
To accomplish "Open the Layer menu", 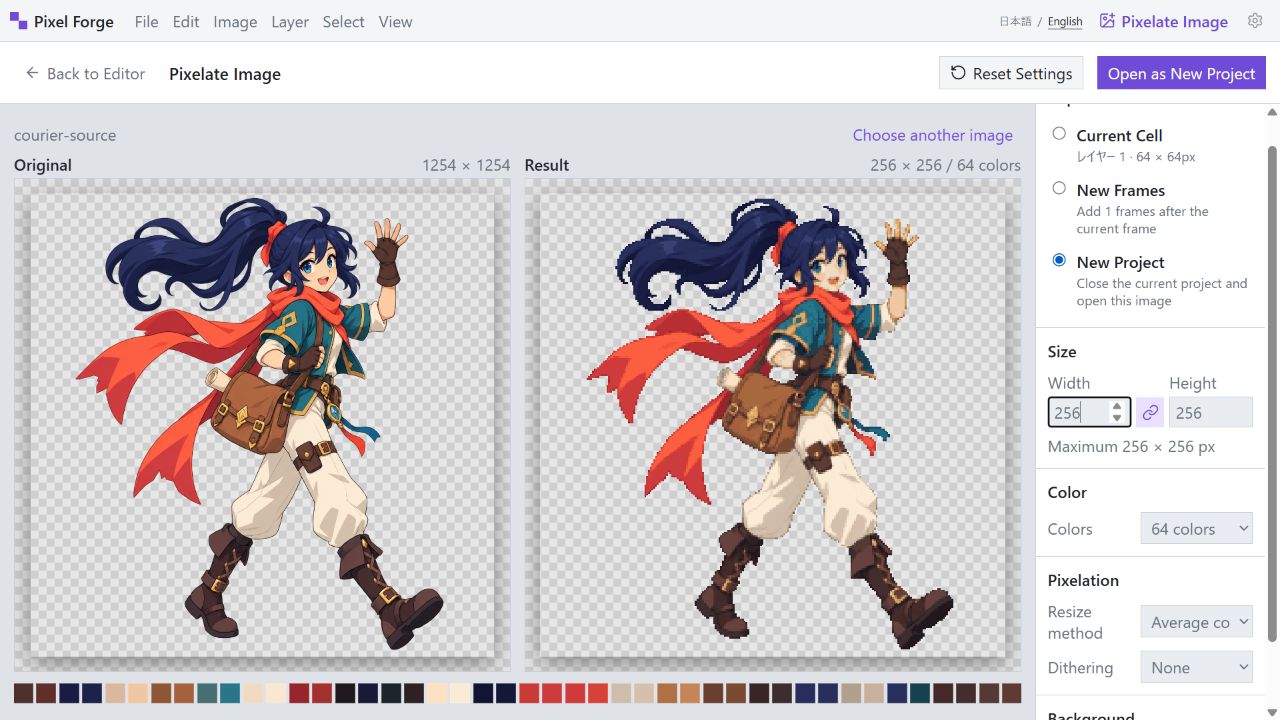I will (x=290, y=21).
